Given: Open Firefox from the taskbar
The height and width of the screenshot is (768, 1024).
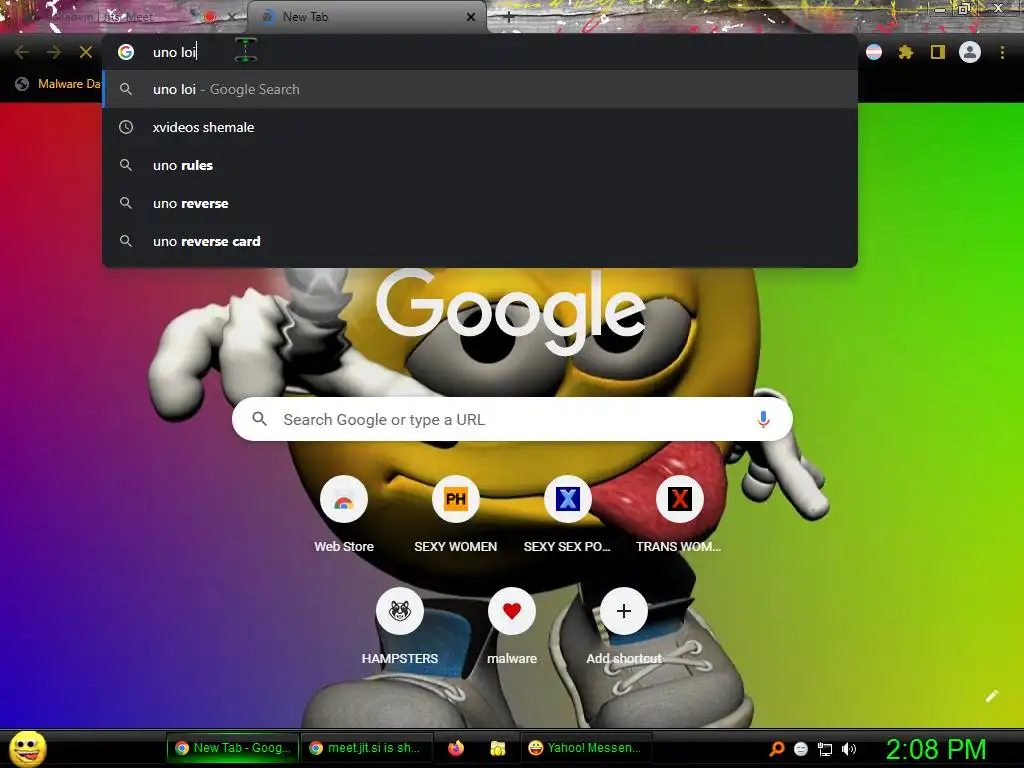Looking at the screenshot, I should click(x=456, y=748).
